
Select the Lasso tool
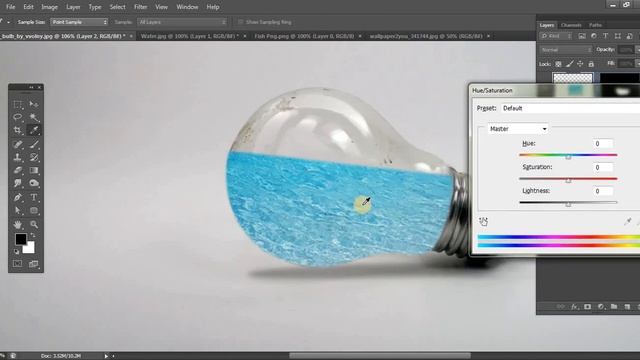[x=18, y=118]
